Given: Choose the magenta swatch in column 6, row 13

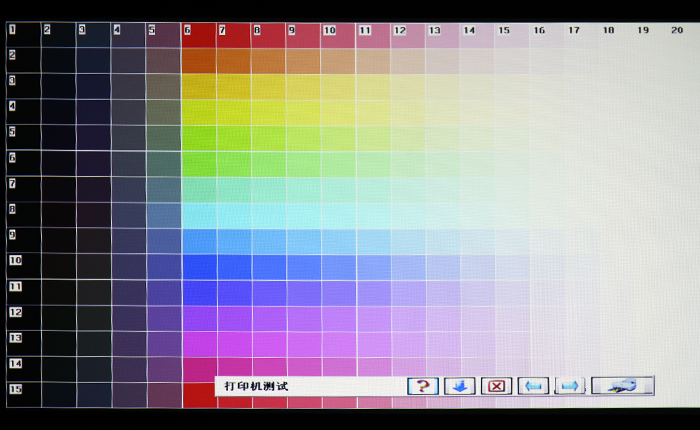Looking at the screenshot, I should coord(198,344).
